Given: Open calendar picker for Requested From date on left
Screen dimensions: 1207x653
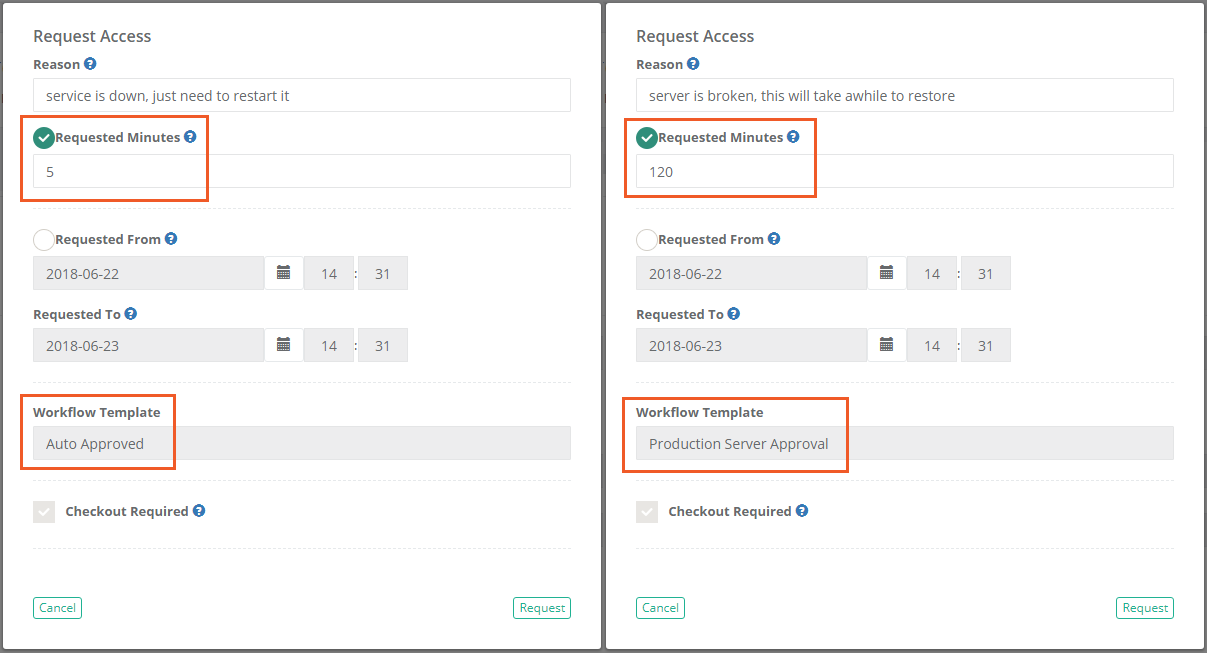Looking at the screenshot, I should click(283, 272).
